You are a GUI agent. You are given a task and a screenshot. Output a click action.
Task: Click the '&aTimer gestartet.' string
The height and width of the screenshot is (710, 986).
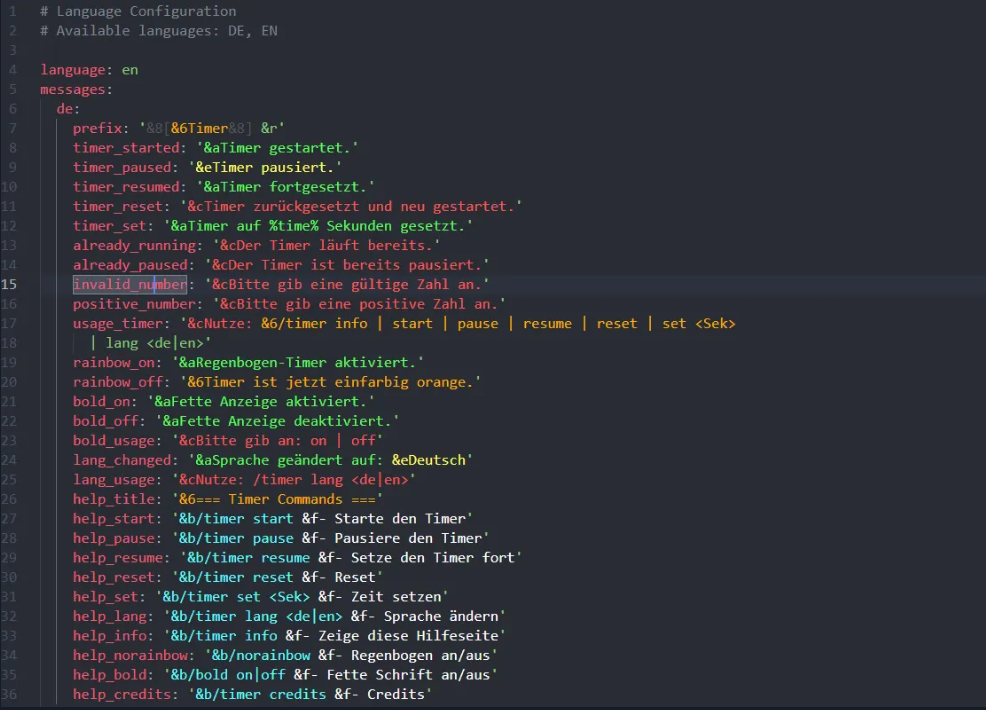tap(277, 148)
